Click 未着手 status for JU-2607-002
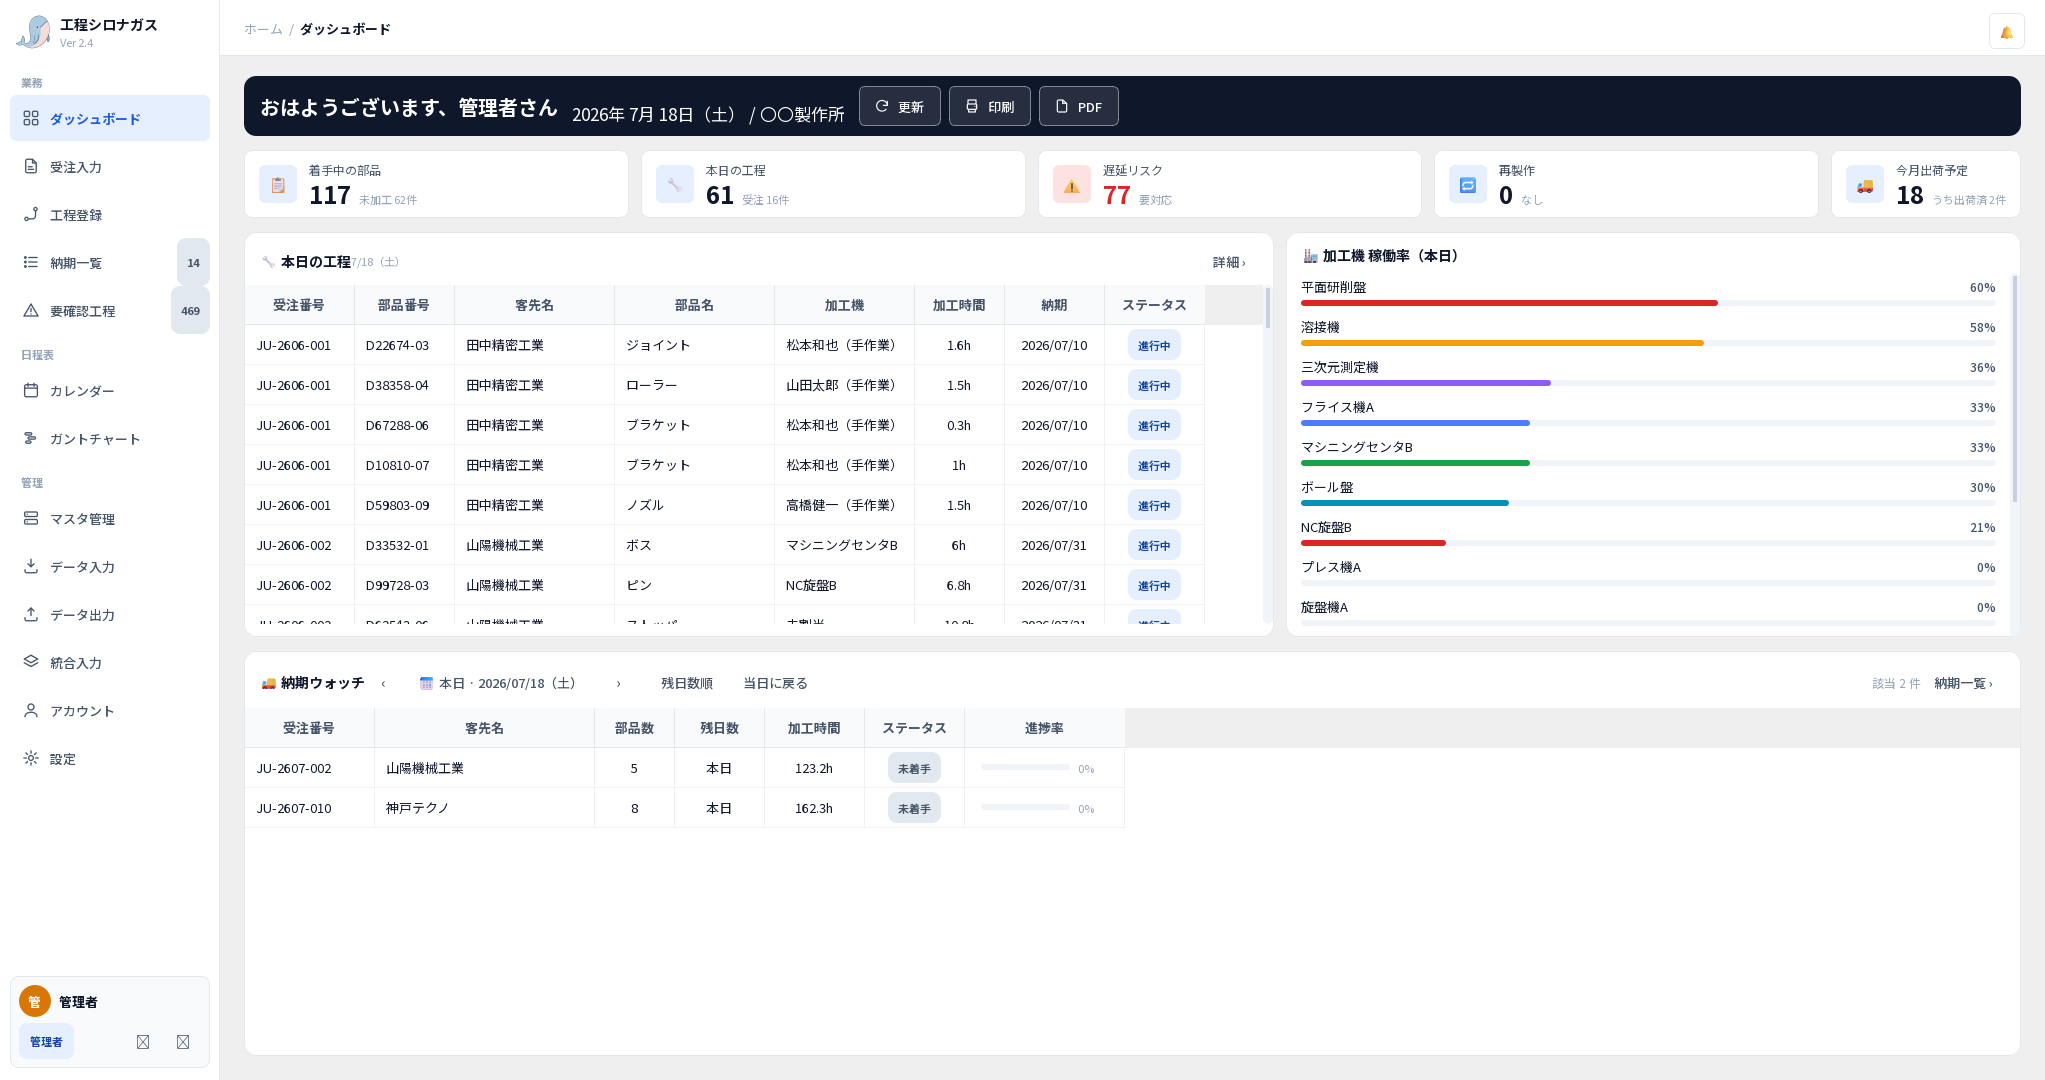Viewport: 2045px width, 1080px height. tap(914, 768)
